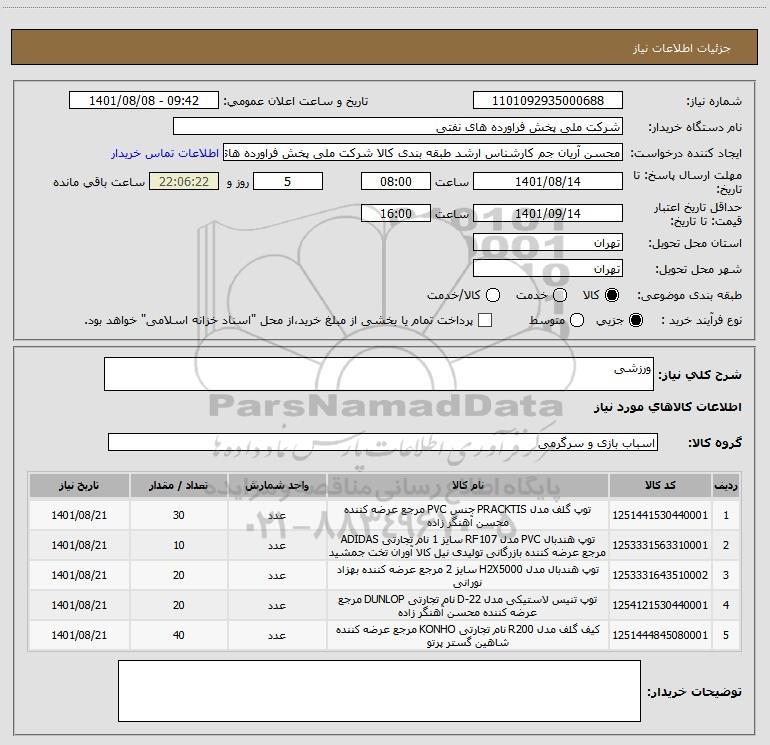
Task: Click the KONHO R200 golf bag item name
Action: click(x=468, y=635)
